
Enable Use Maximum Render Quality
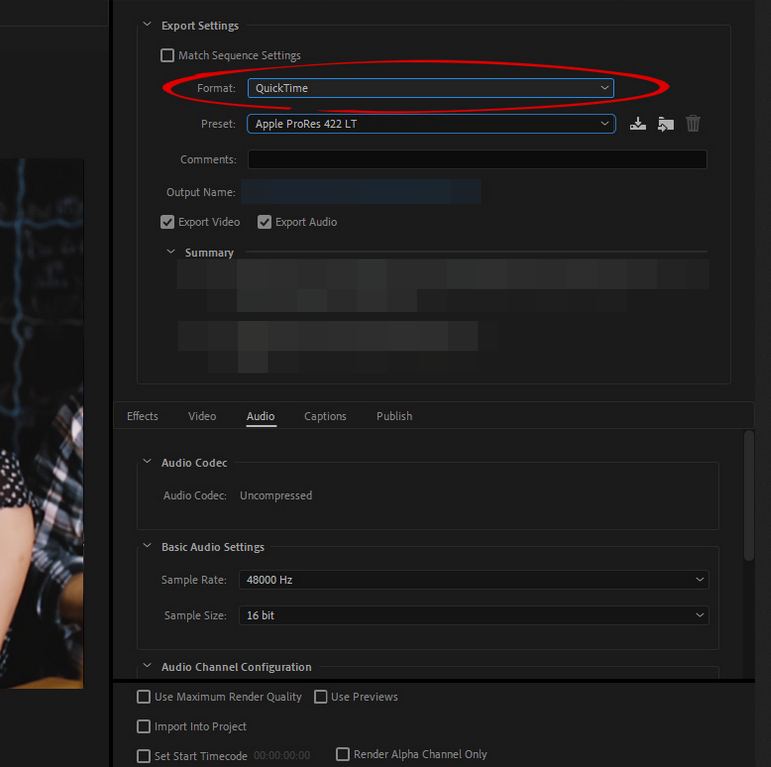tap(144, 697)
